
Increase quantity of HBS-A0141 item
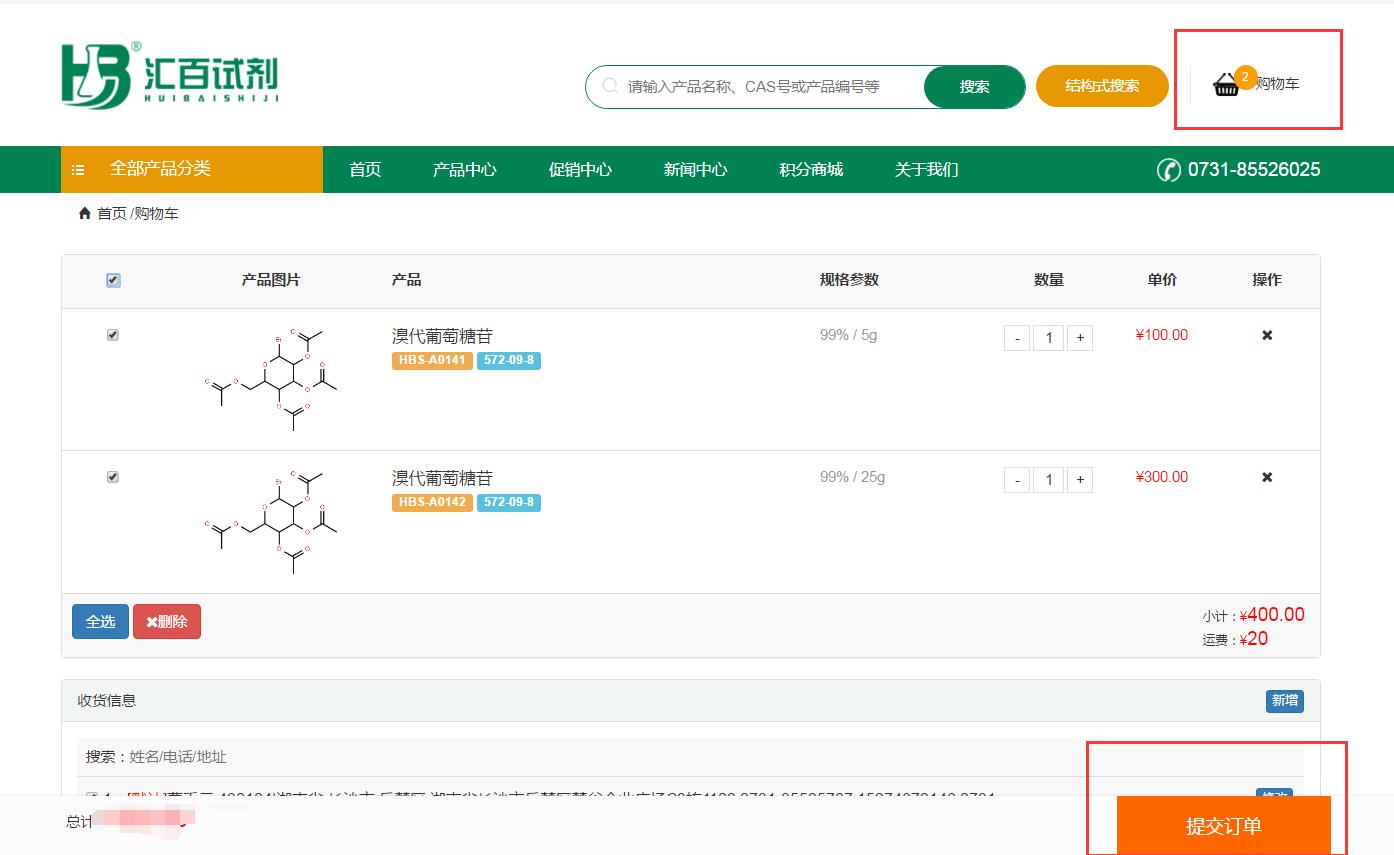pyautogui.click(x=1080, y=338)
